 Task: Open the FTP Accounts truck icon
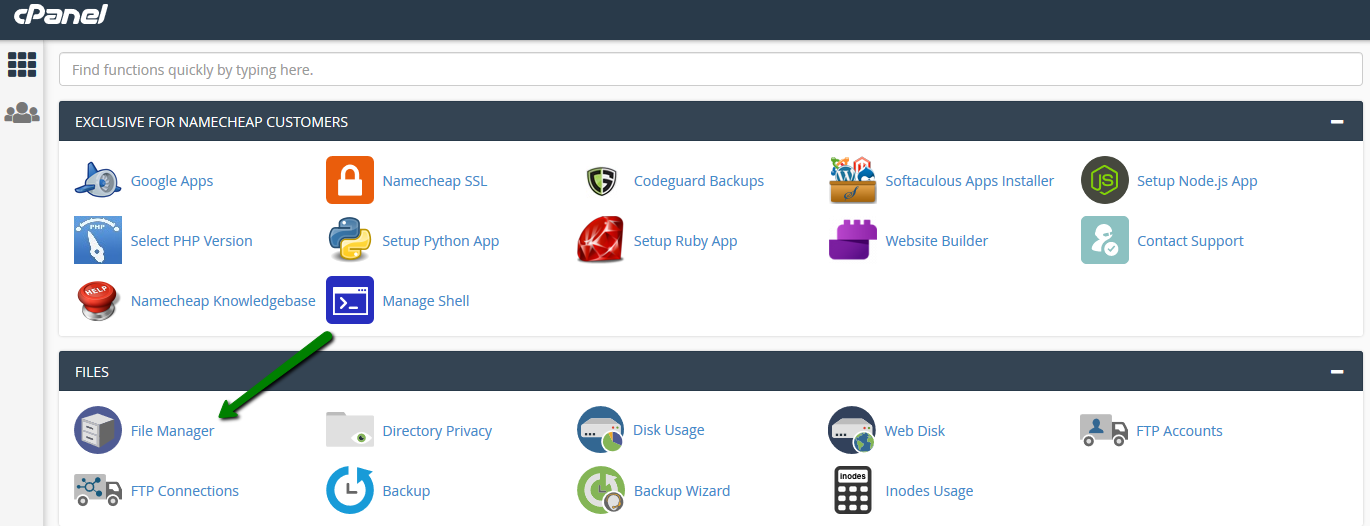pos(1104,431)
